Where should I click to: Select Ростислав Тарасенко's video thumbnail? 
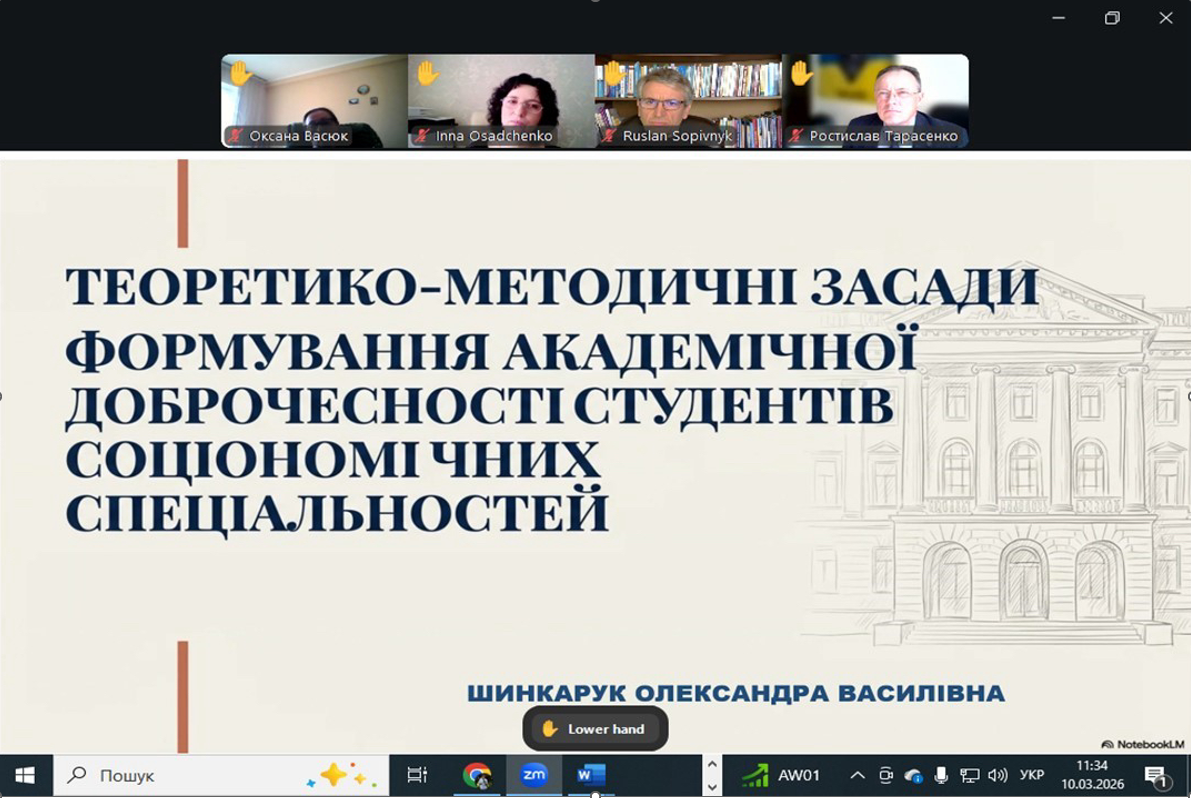pos(875,100)
